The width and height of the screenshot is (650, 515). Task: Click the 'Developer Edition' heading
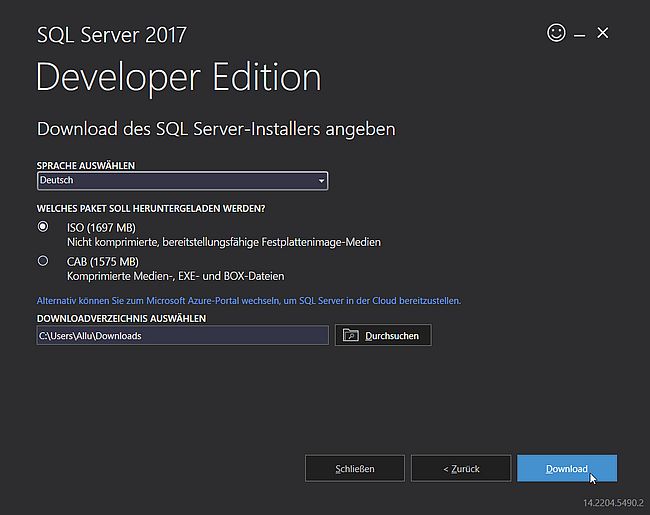point(179,78)
